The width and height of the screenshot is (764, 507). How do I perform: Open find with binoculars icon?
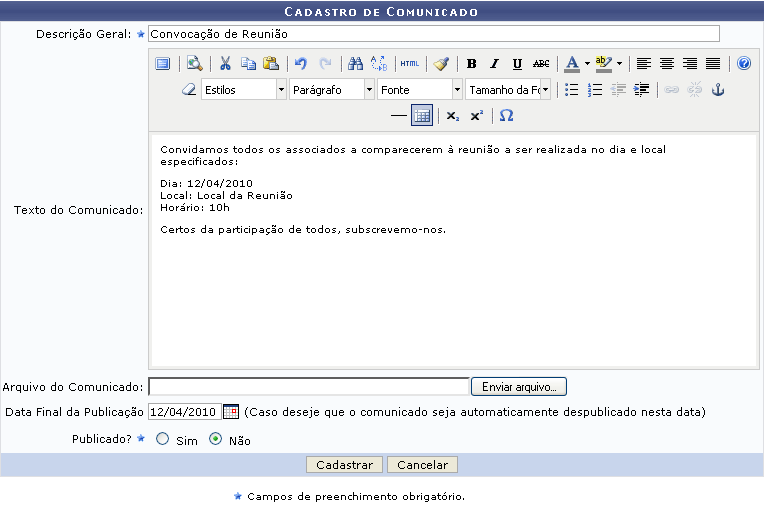pyautogui.click(x=355, y=64)
